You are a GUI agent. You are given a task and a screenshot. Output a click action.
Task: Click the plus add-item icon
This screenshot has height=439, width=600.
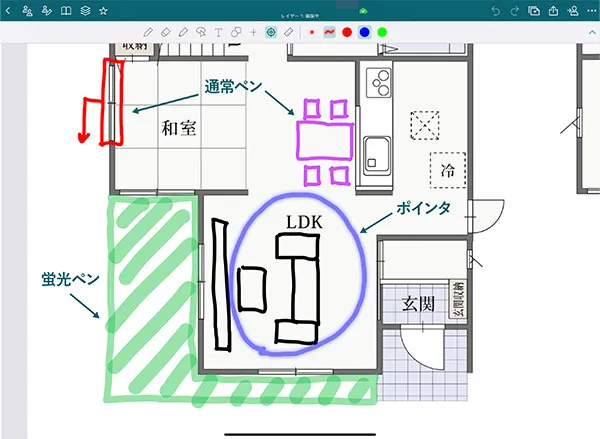click(x=253, y=33)
